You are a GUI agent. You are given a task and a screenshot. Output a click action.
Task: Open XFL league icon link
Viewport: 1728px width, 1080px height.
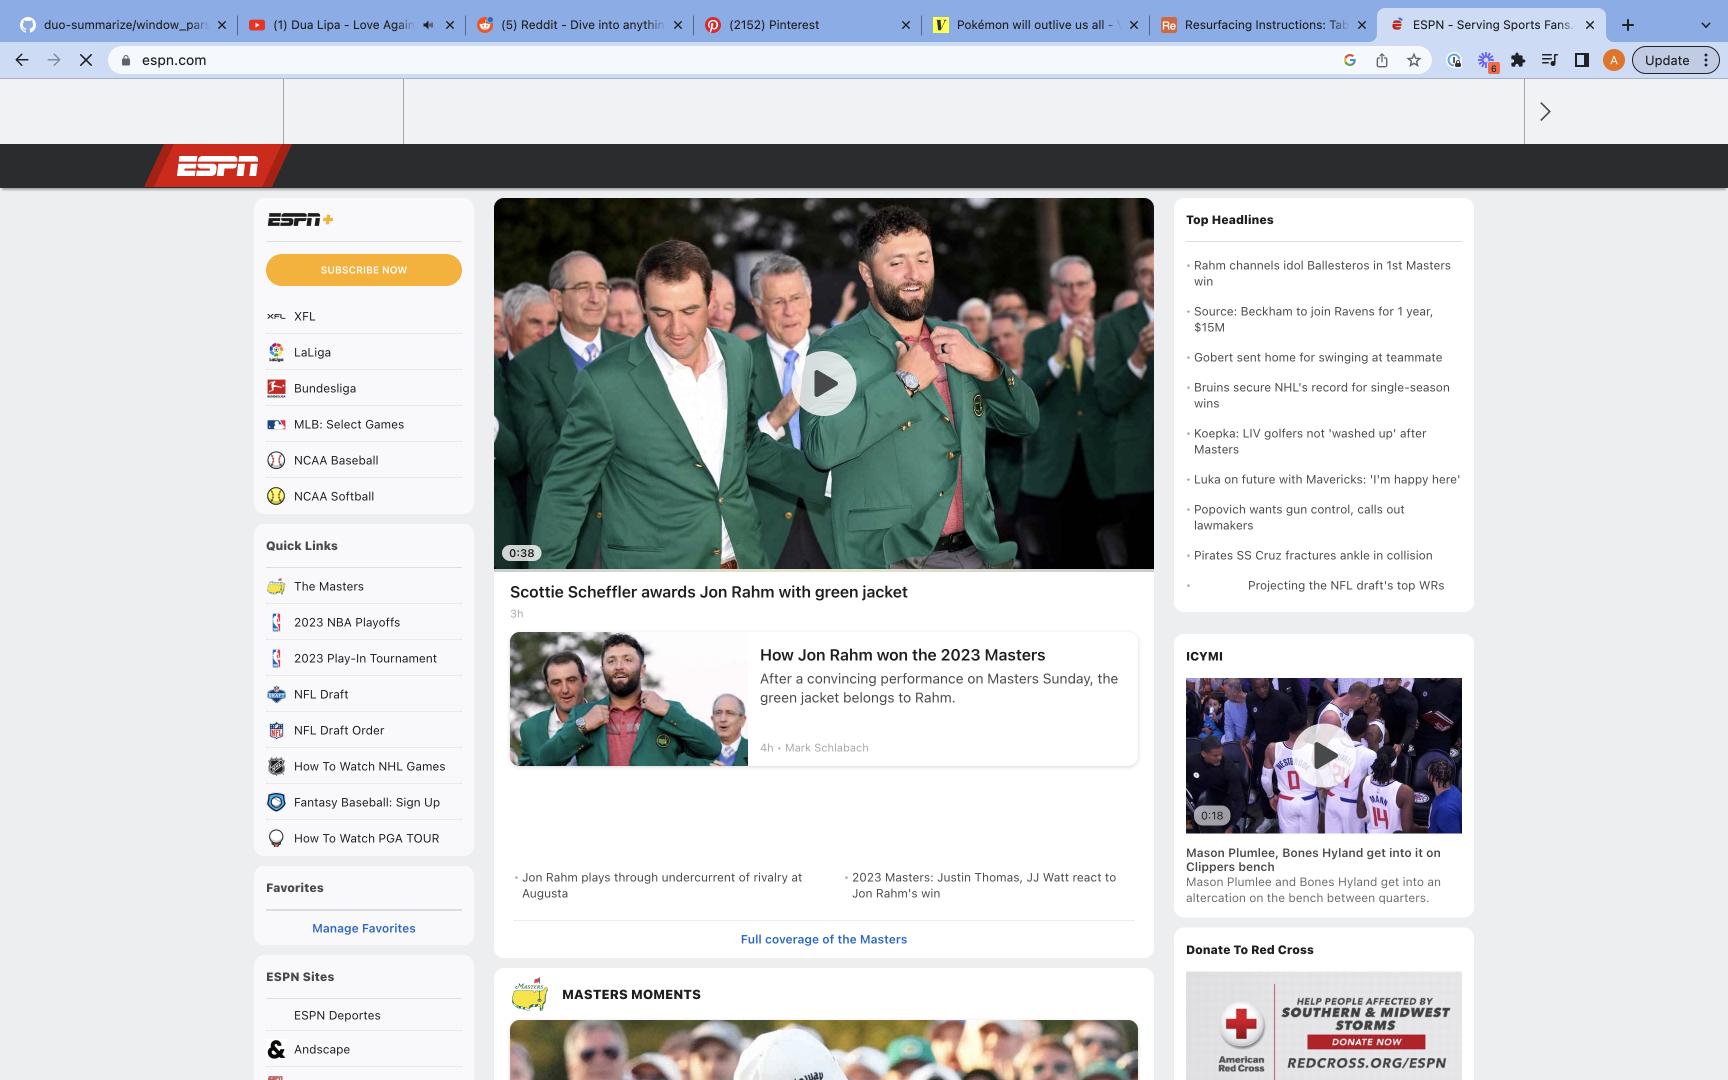[x=276, y=316]
